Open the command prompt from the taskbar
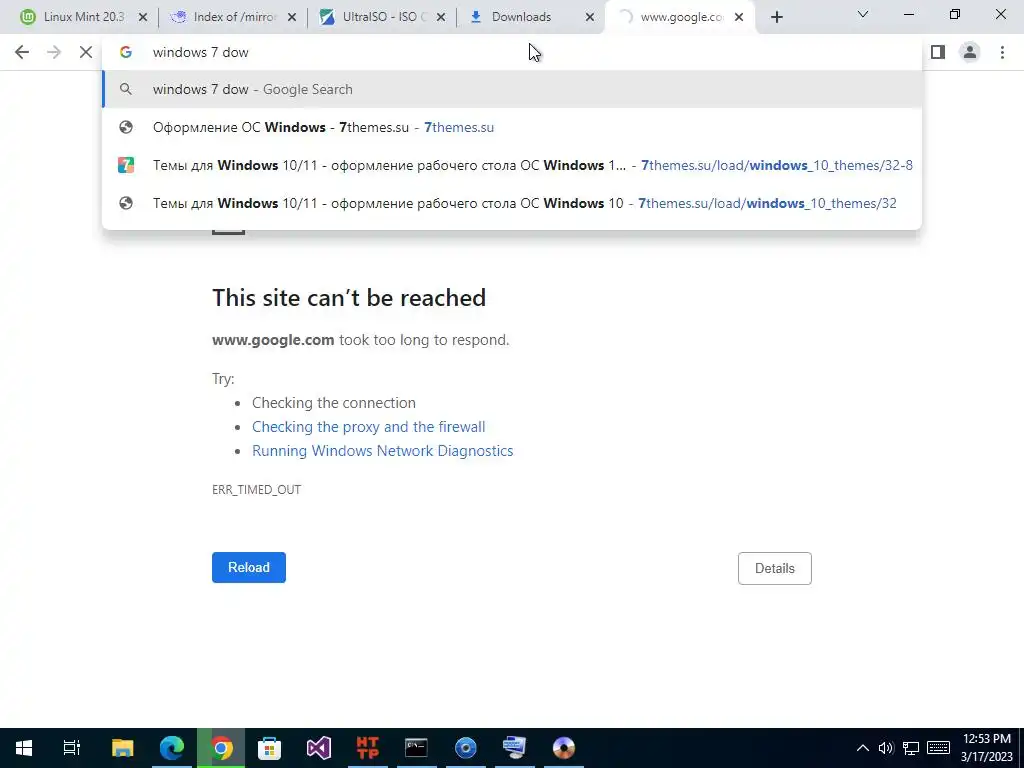This screenshot has height=768, width=1024. (x=416, y=748)
